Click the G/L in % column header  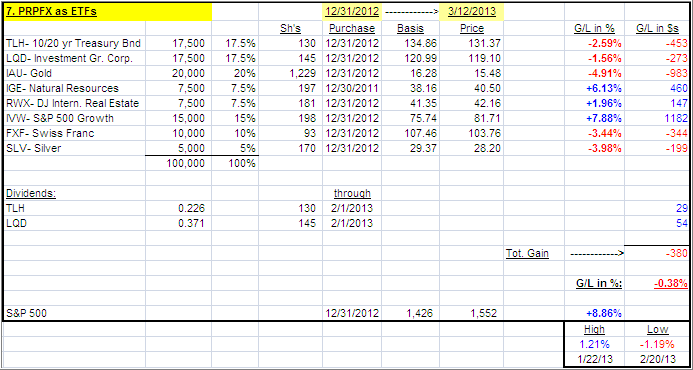(594, 28)
